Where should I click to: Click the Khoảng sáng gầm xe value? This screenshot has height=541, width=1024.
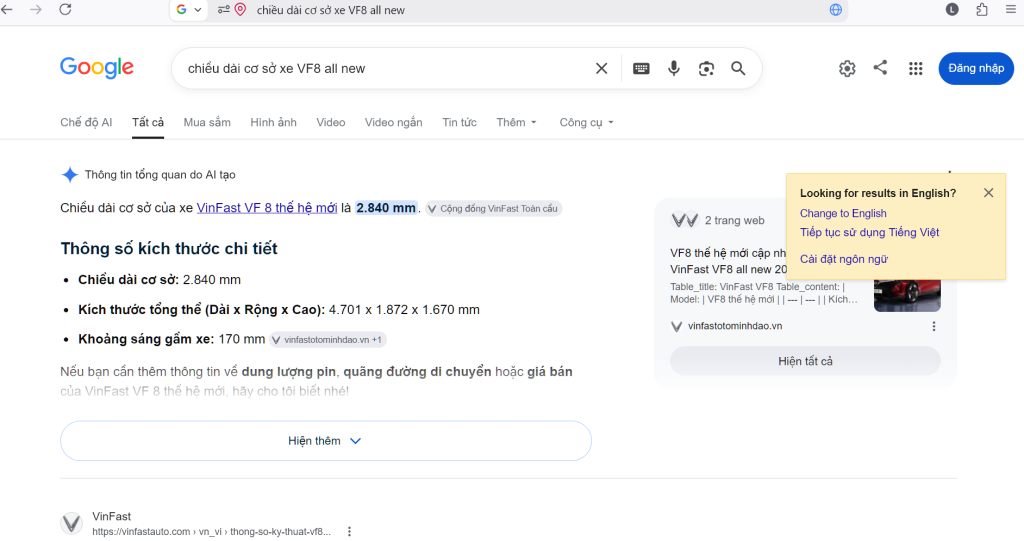[x=242, y=339]
